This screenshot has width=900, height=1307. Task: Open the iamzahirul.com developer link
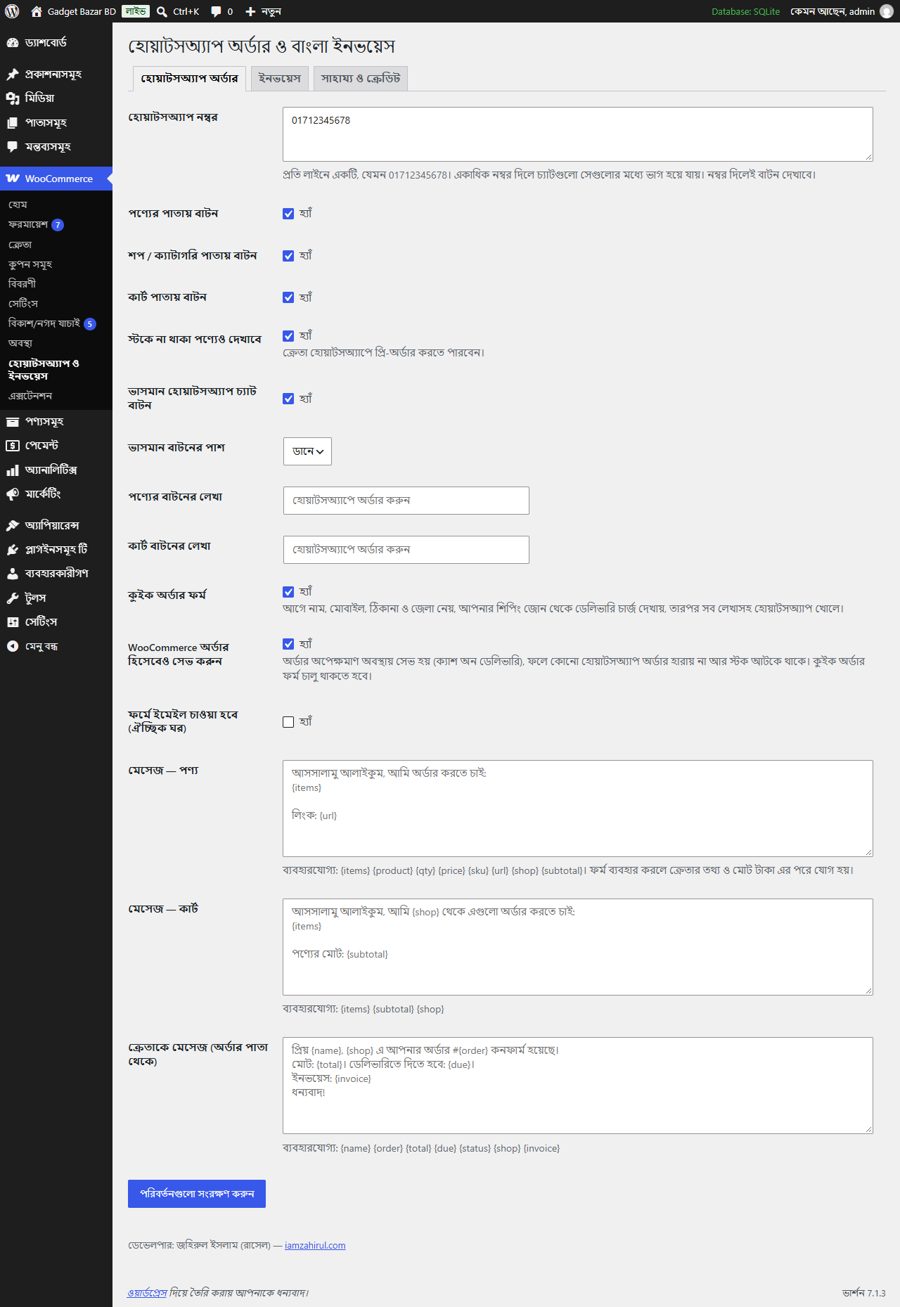(x=315, y=1245)
